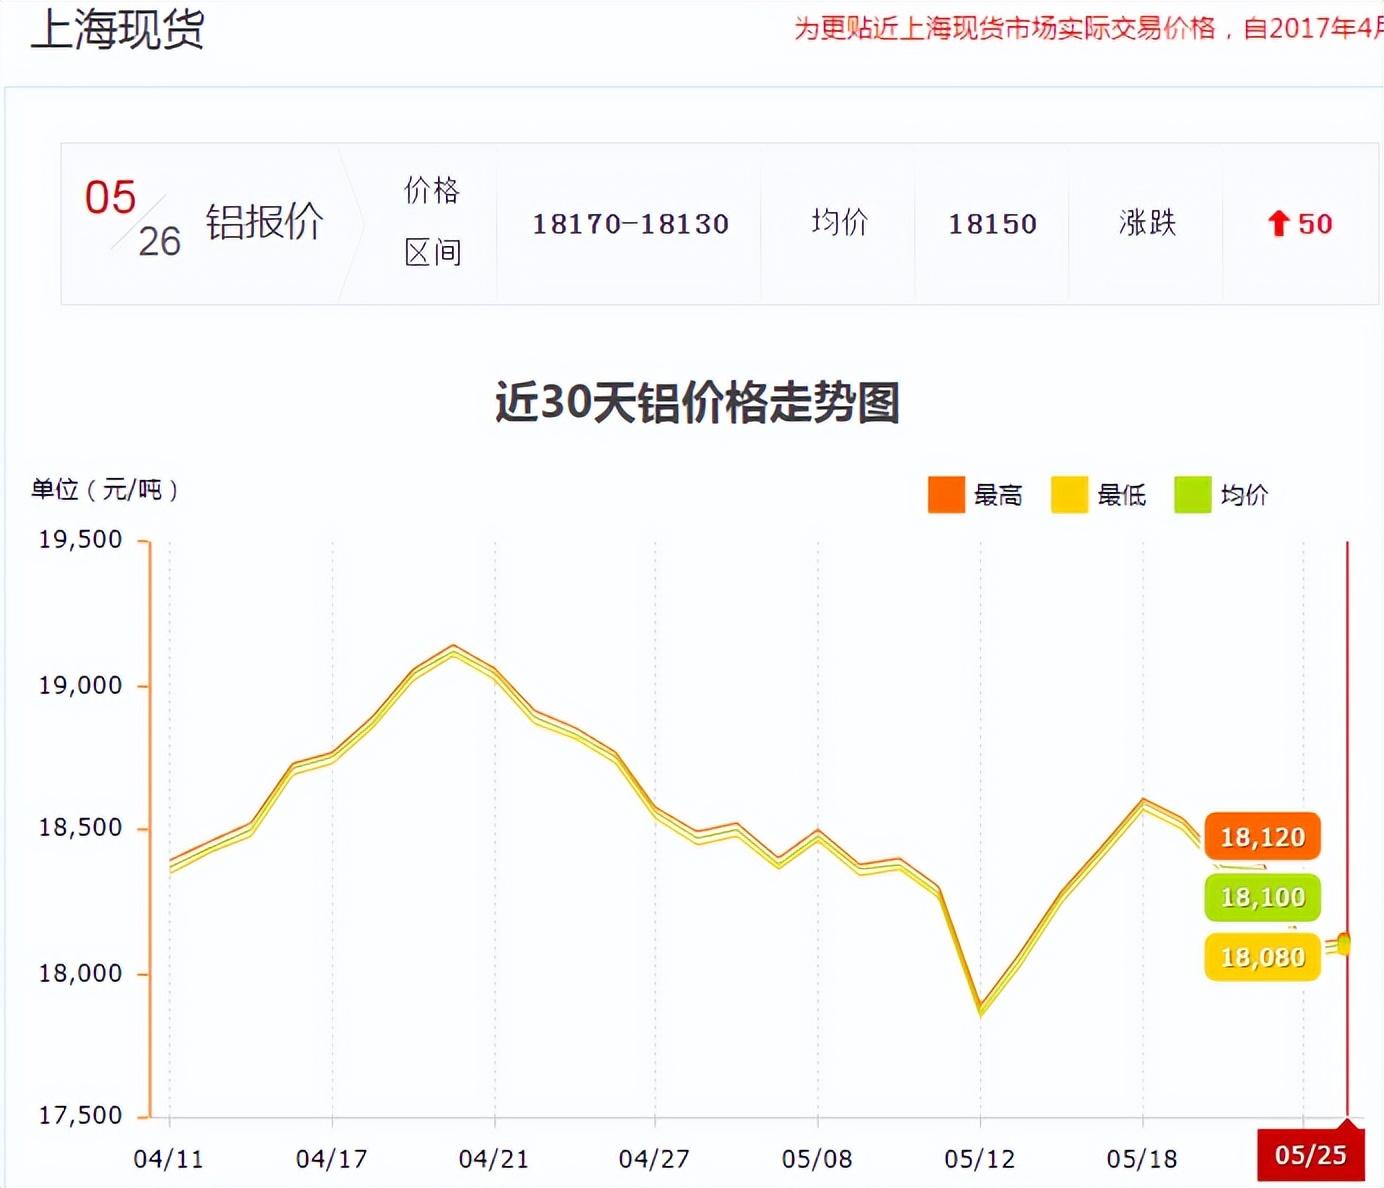Click the 涨跌 label

pyautogui.click(x=1147, y=222)
